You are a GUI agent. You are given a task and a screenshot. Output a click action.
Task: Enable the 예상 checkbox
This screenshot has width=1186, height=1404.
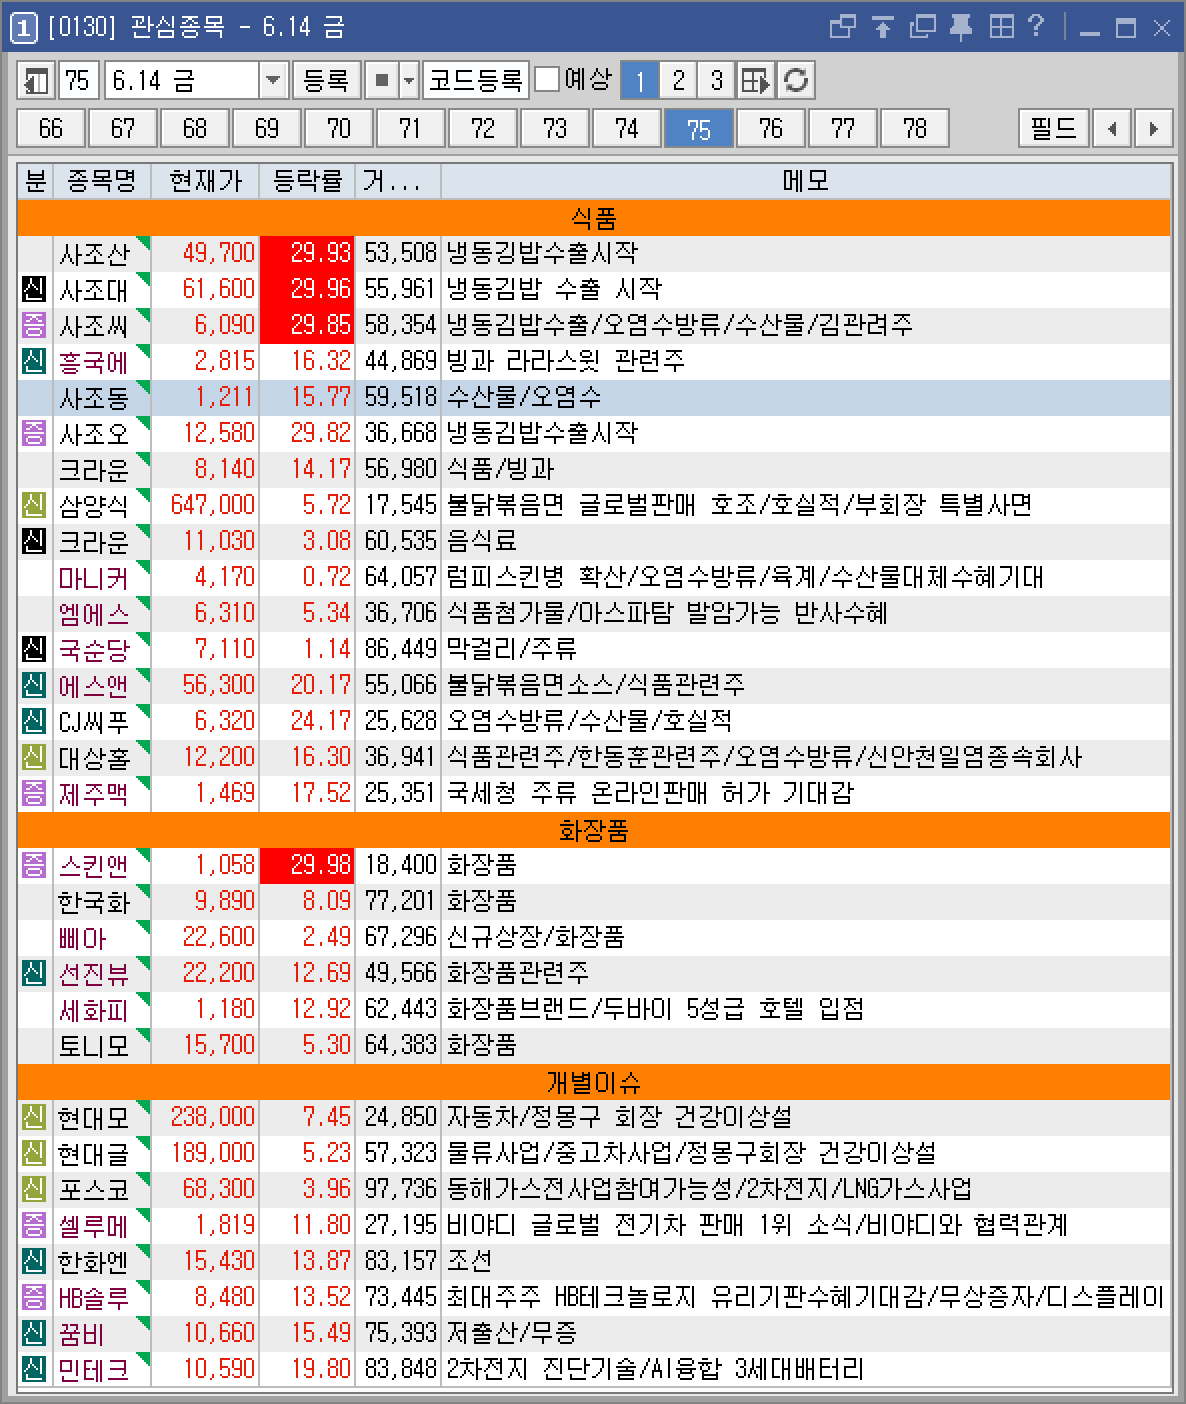coord(547,80)
